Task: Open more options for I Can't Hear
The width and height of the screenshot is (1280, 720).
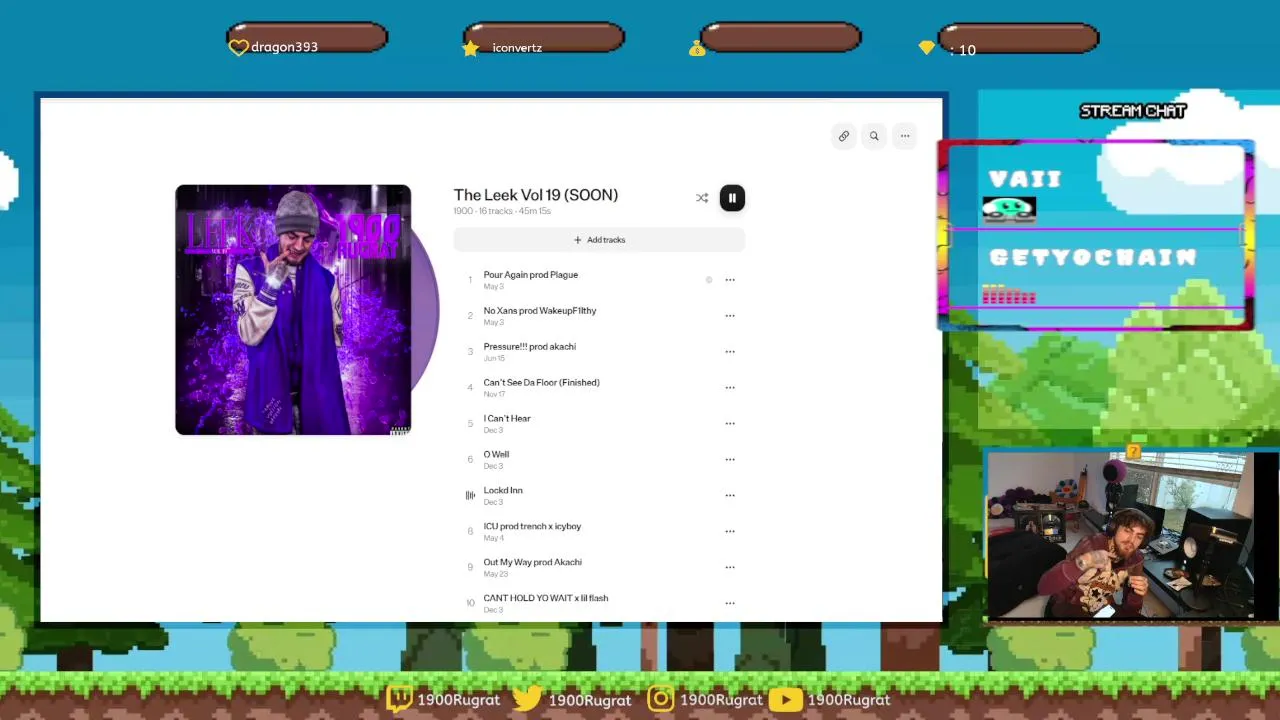Action: (x=730, y=424)
